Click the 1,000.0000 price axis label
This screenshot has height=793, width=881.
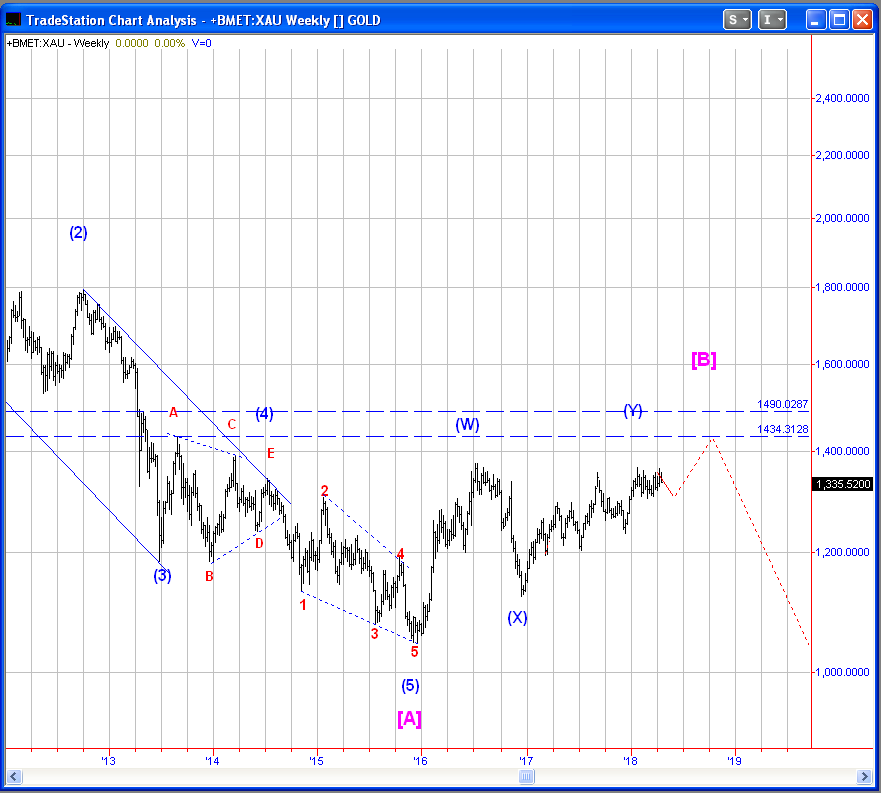[x=842, y=672]
